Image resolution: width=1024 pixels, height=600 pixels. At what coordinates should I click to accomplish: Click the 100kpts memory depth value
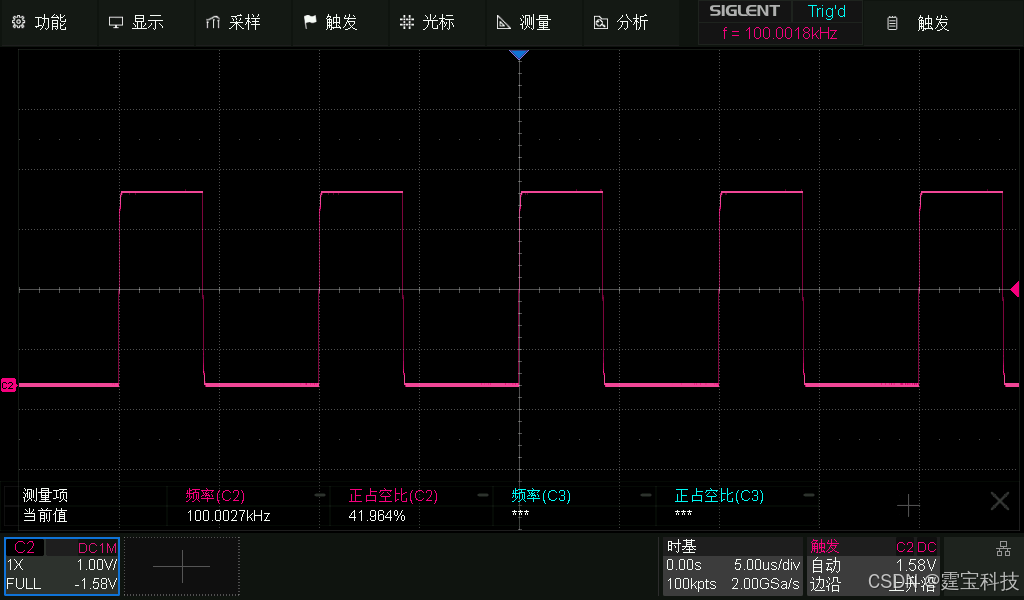(x=691, y=584)
